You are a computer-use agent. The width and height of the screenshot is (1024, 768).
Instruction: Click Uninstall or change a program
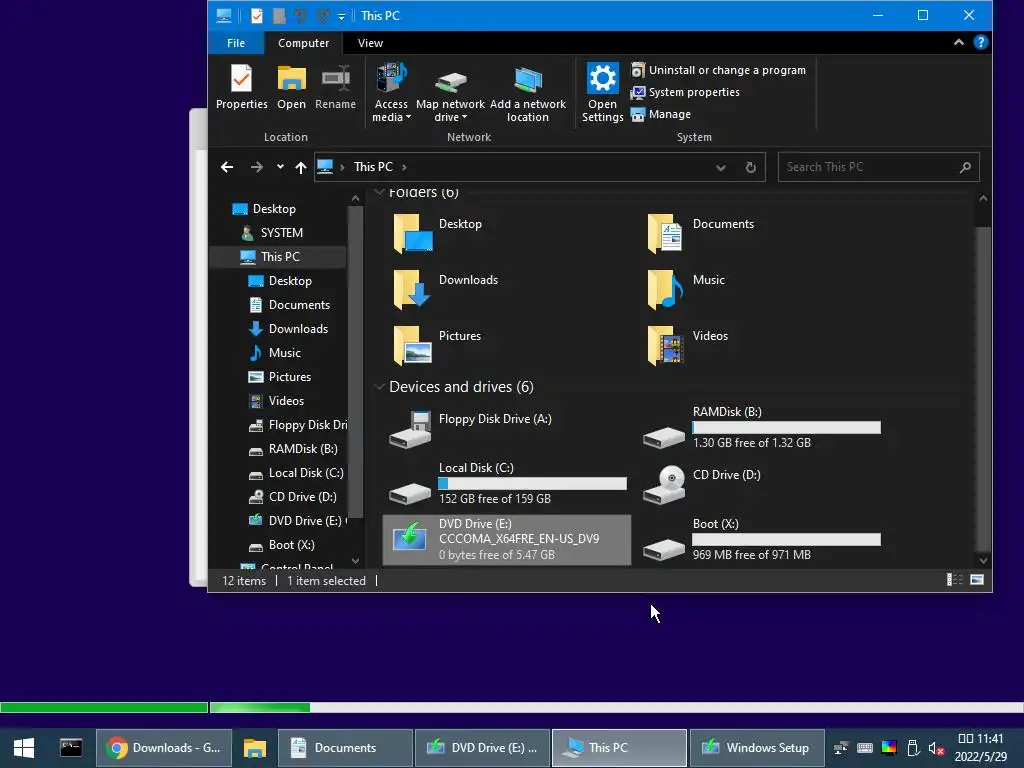tap(718, 70)
